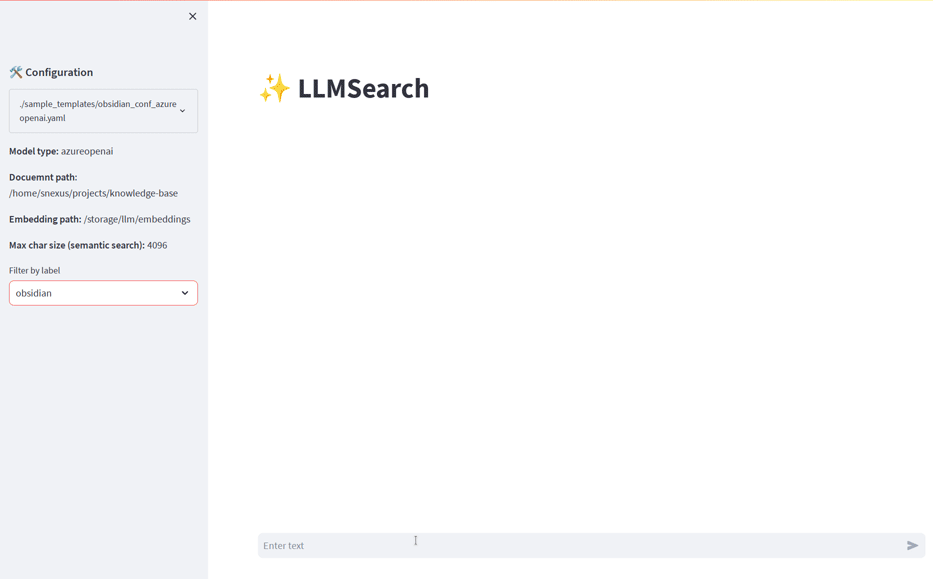
Task: Click the /storage/llm/embeddings embedding path text
Action: pyautogui.click(x=136, y=219)
